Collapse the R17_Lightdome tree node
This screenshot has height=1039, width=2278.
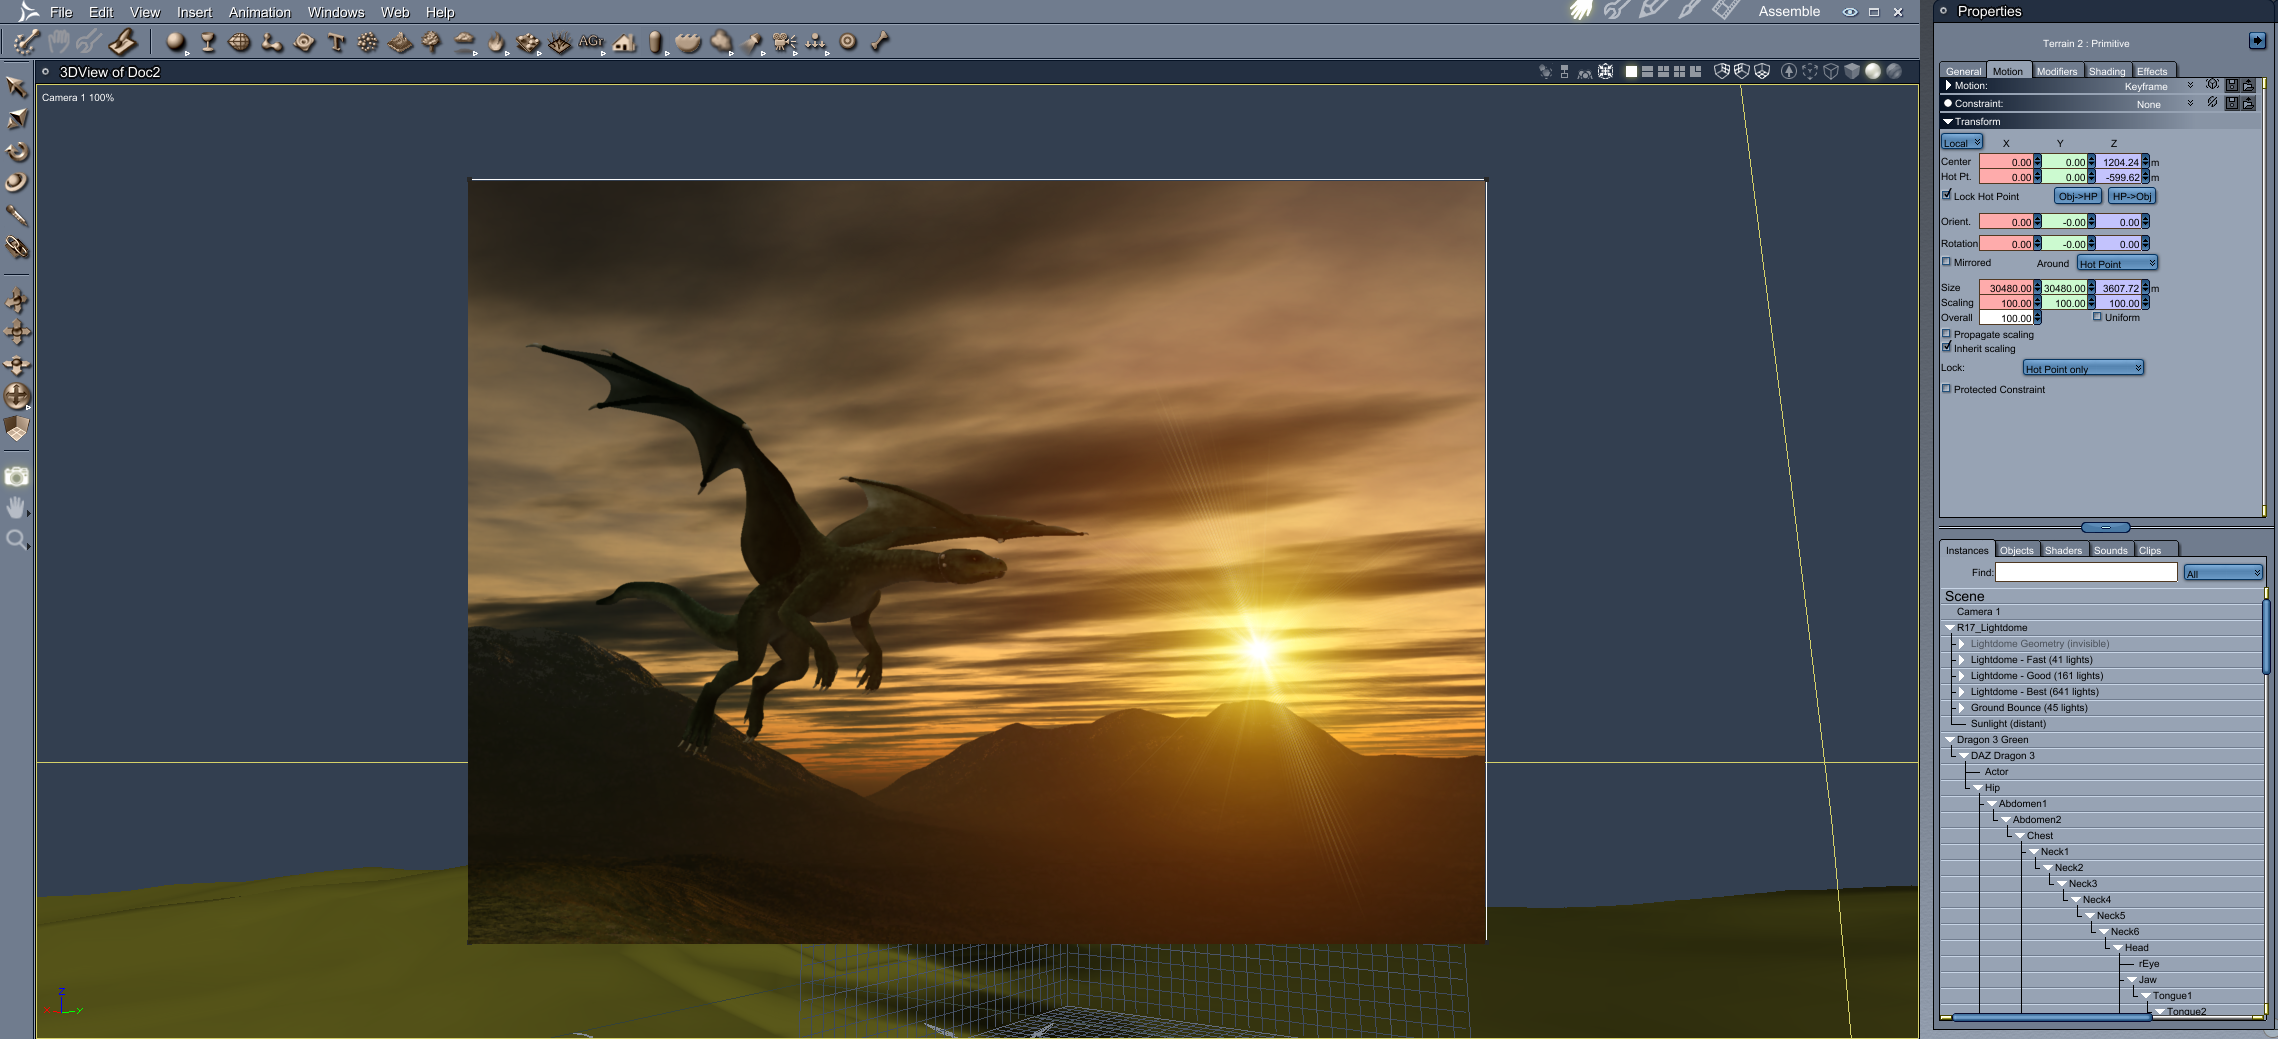tap(1950, 628)
